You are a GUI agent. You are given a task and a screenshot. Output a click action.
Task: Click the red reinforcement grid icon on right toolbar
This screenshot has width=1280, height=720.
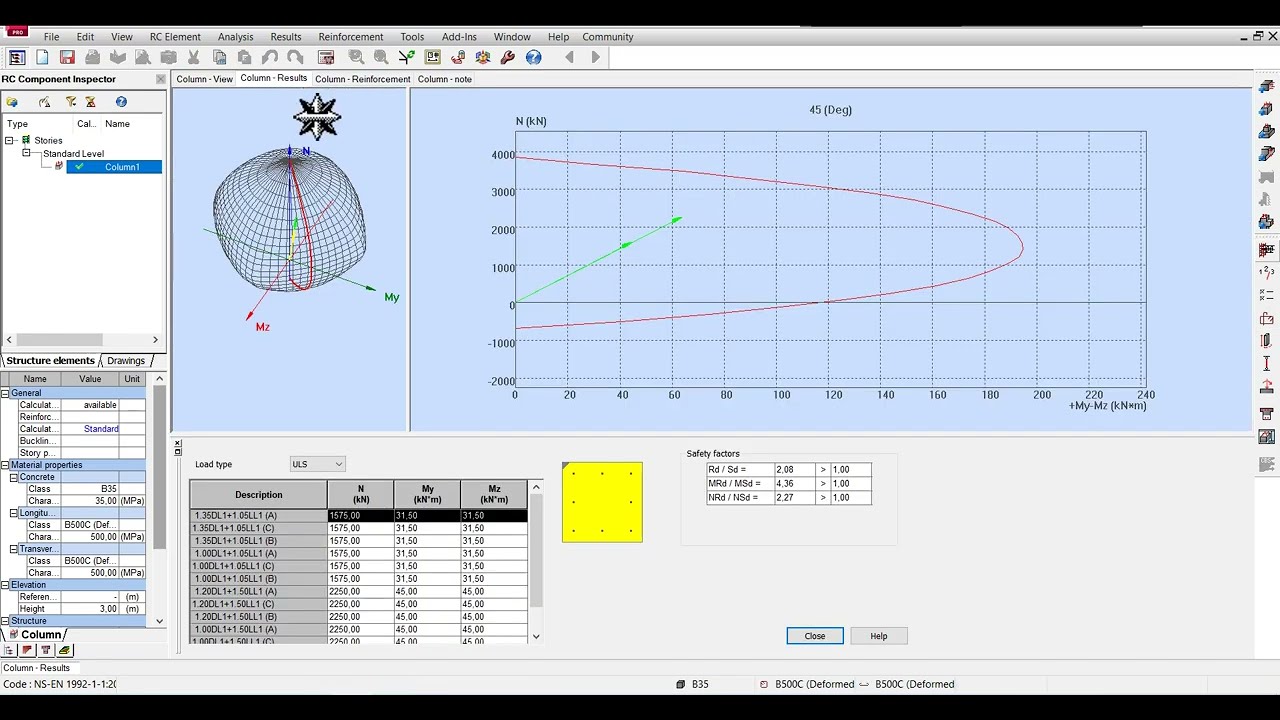(x=1266, y=249)
